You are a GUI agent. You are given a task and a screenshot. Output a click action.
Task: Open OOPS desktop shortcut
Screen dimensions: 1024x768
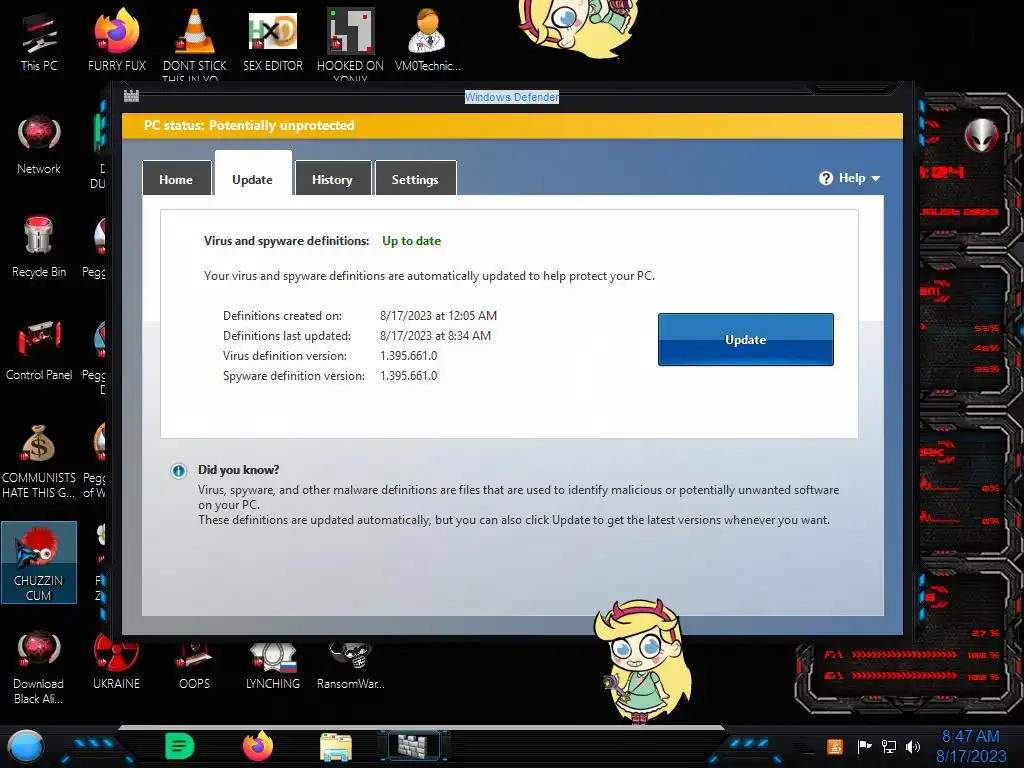click(x=194, y=666)
